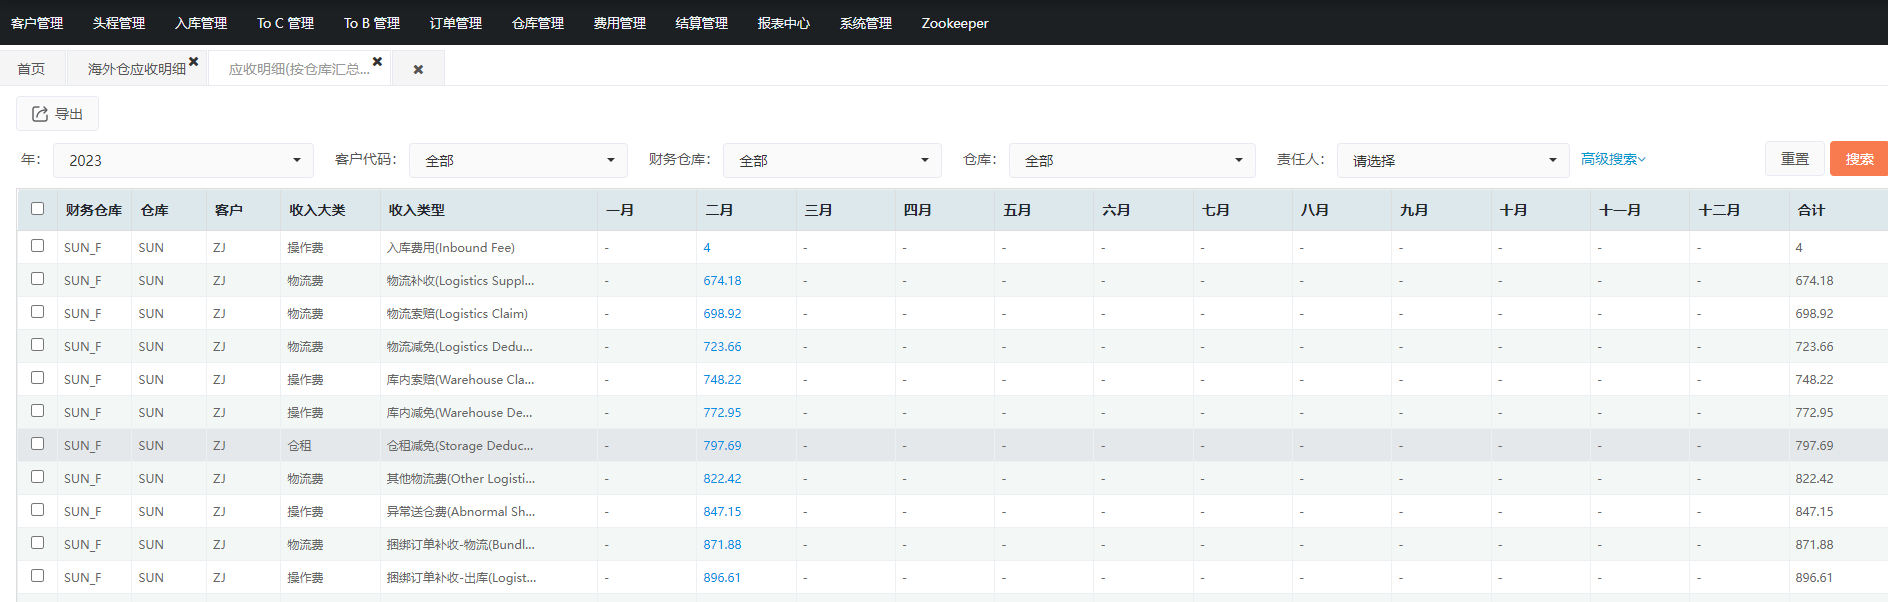Tick the checkbox for 物流索赔(Logistics Claim) row
This screenshot has width=1888, height=602.
click(37, 312)
